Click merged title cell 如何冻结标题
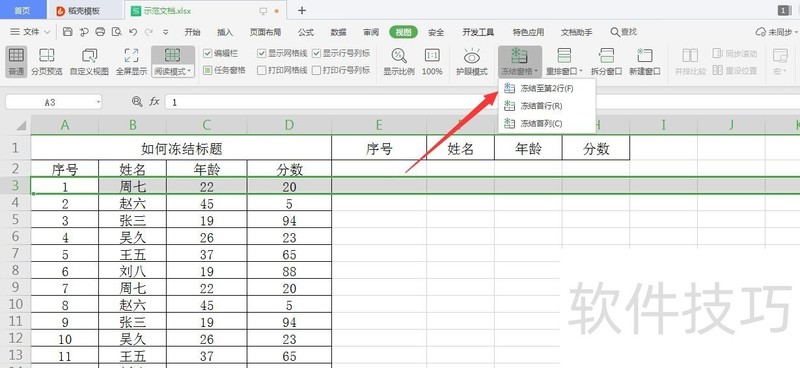This screenshot has height=368, width=800. tap(181, 148)
